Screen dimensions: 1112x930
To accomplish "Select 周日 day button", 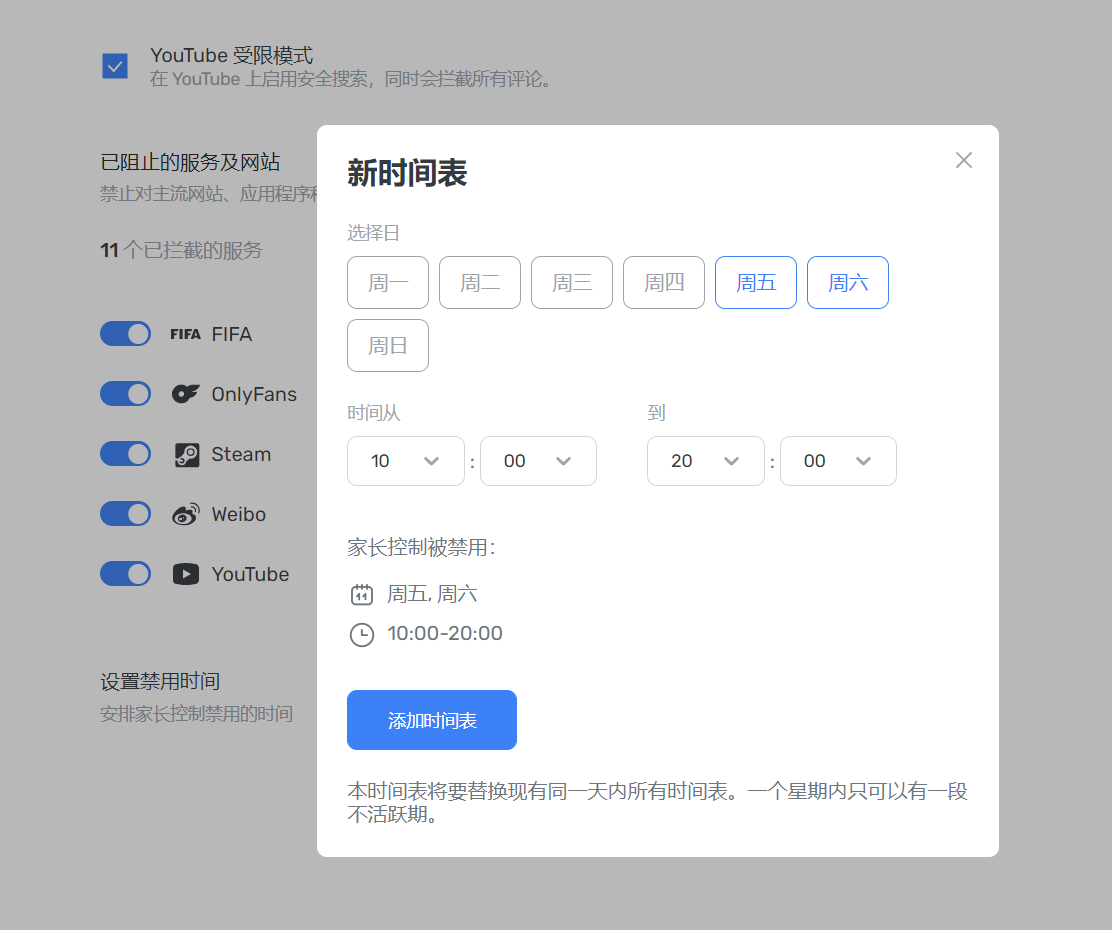I will (x=388, y=345).
